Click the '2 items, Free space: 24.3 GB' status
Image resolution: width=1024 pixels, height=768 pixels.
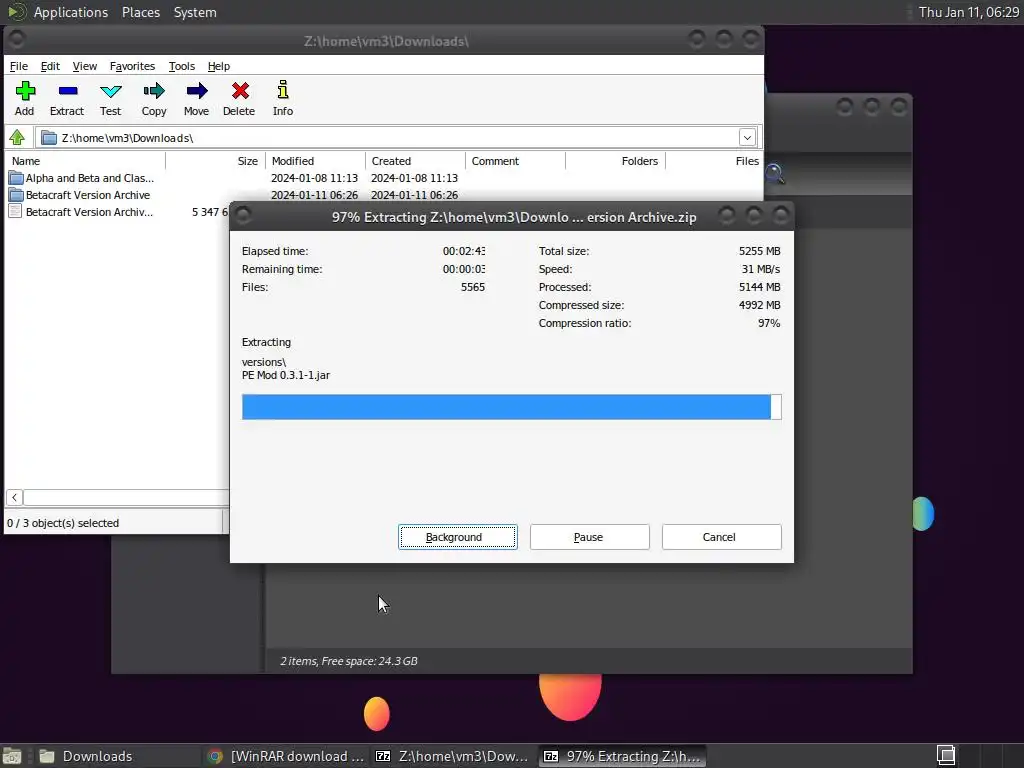coord(349,661)
